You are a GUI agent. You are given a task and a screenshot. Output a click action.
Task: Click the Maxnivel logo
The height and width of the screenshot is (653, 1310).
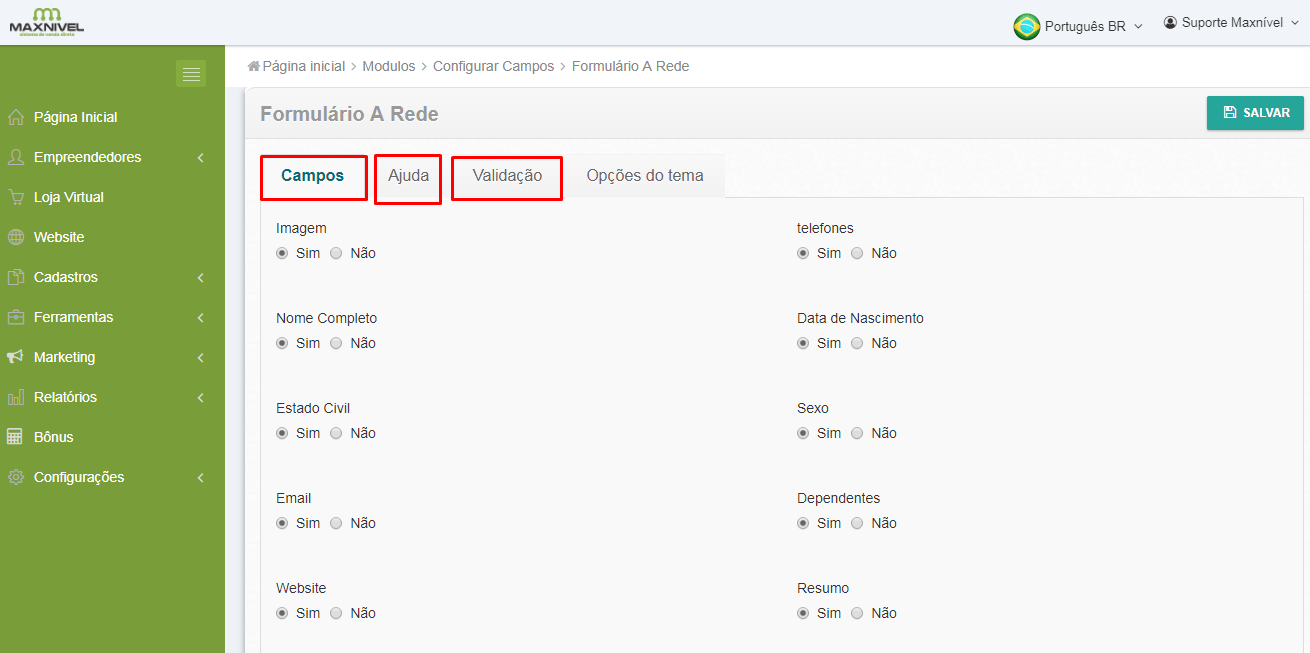click(46, 22)
